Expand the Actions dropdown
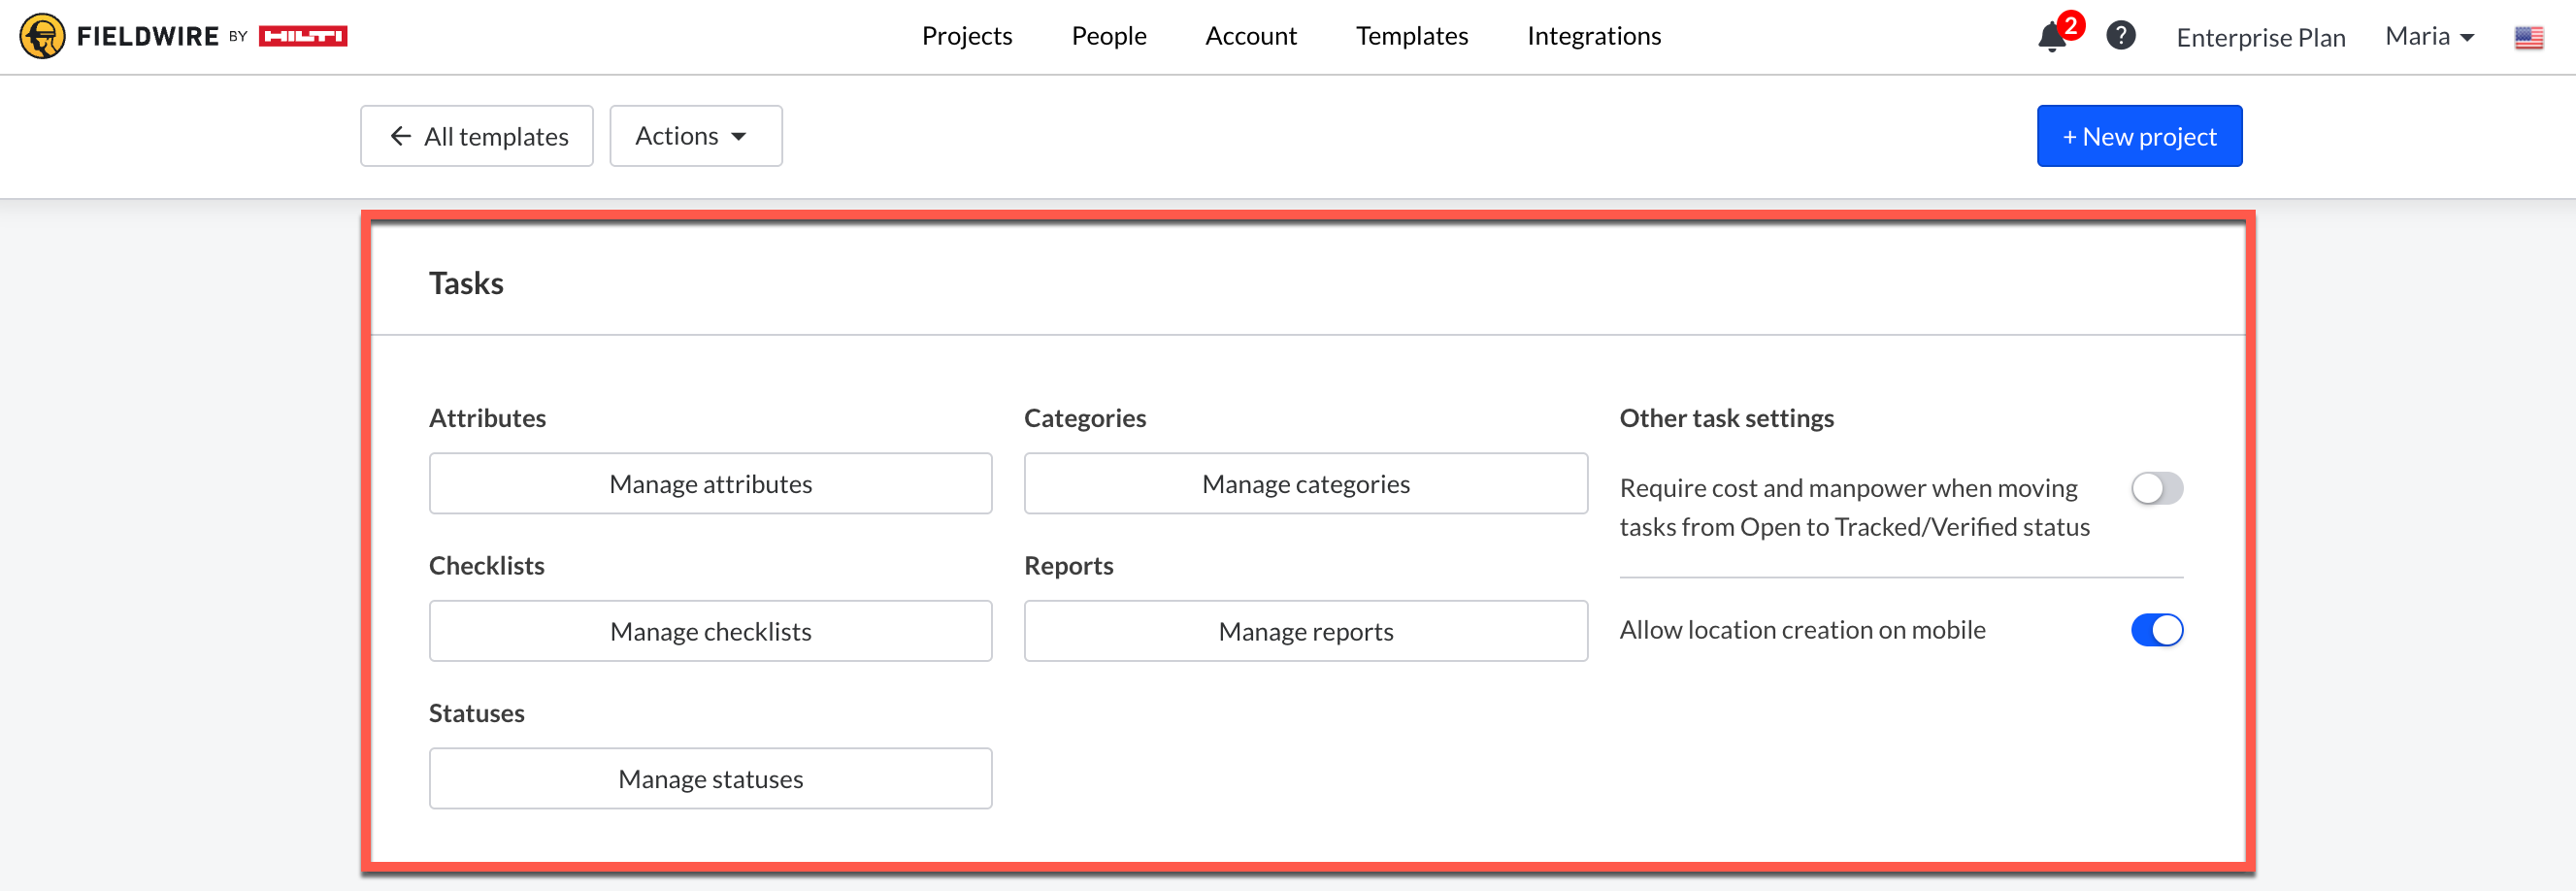Image resolution: width=2576 pixels, height=891 pixels. pos(695,136)
